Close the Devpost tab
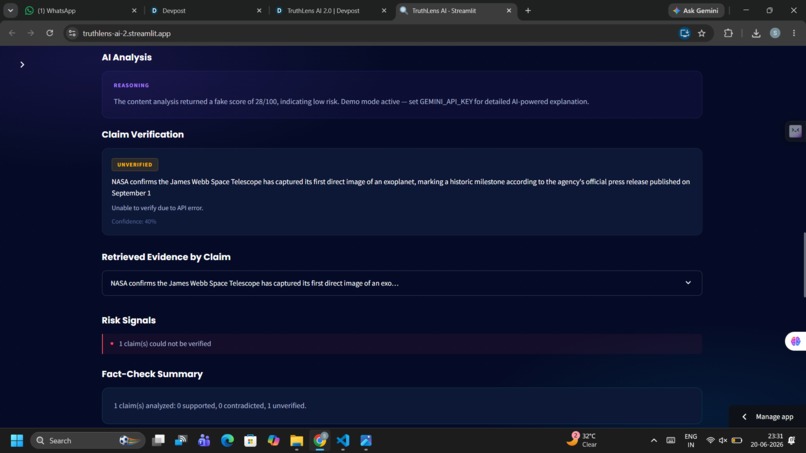 click(x=259, y=10)
